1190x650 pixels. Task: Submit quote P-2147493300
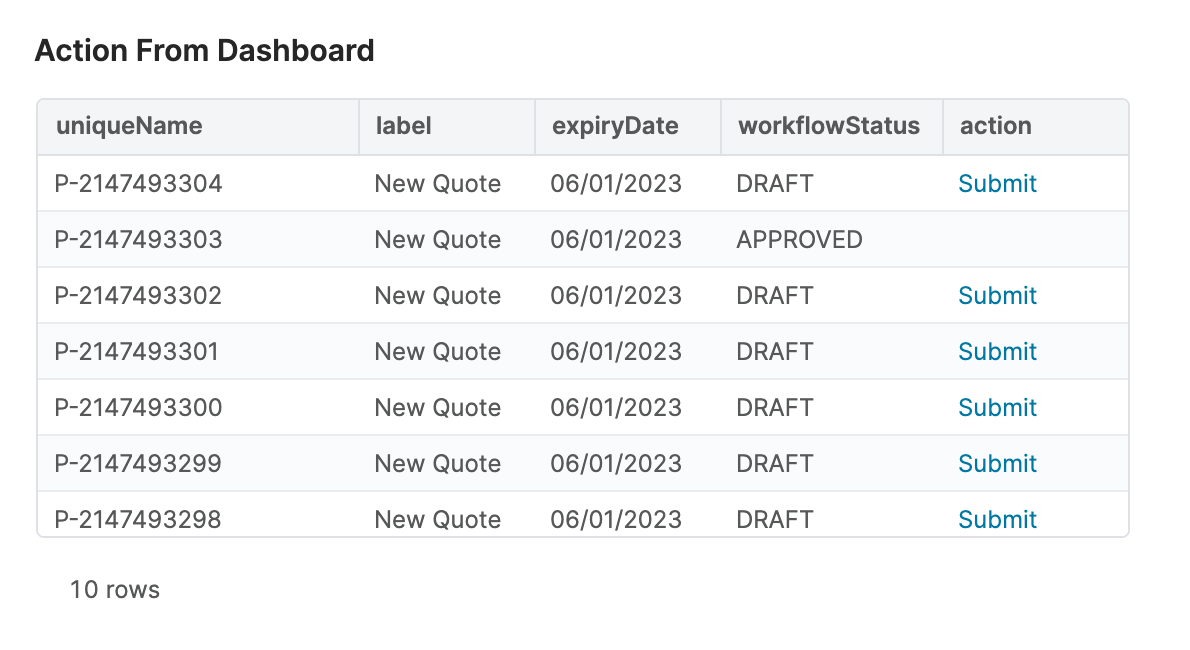pyautogui.click(x=997, y=408)
